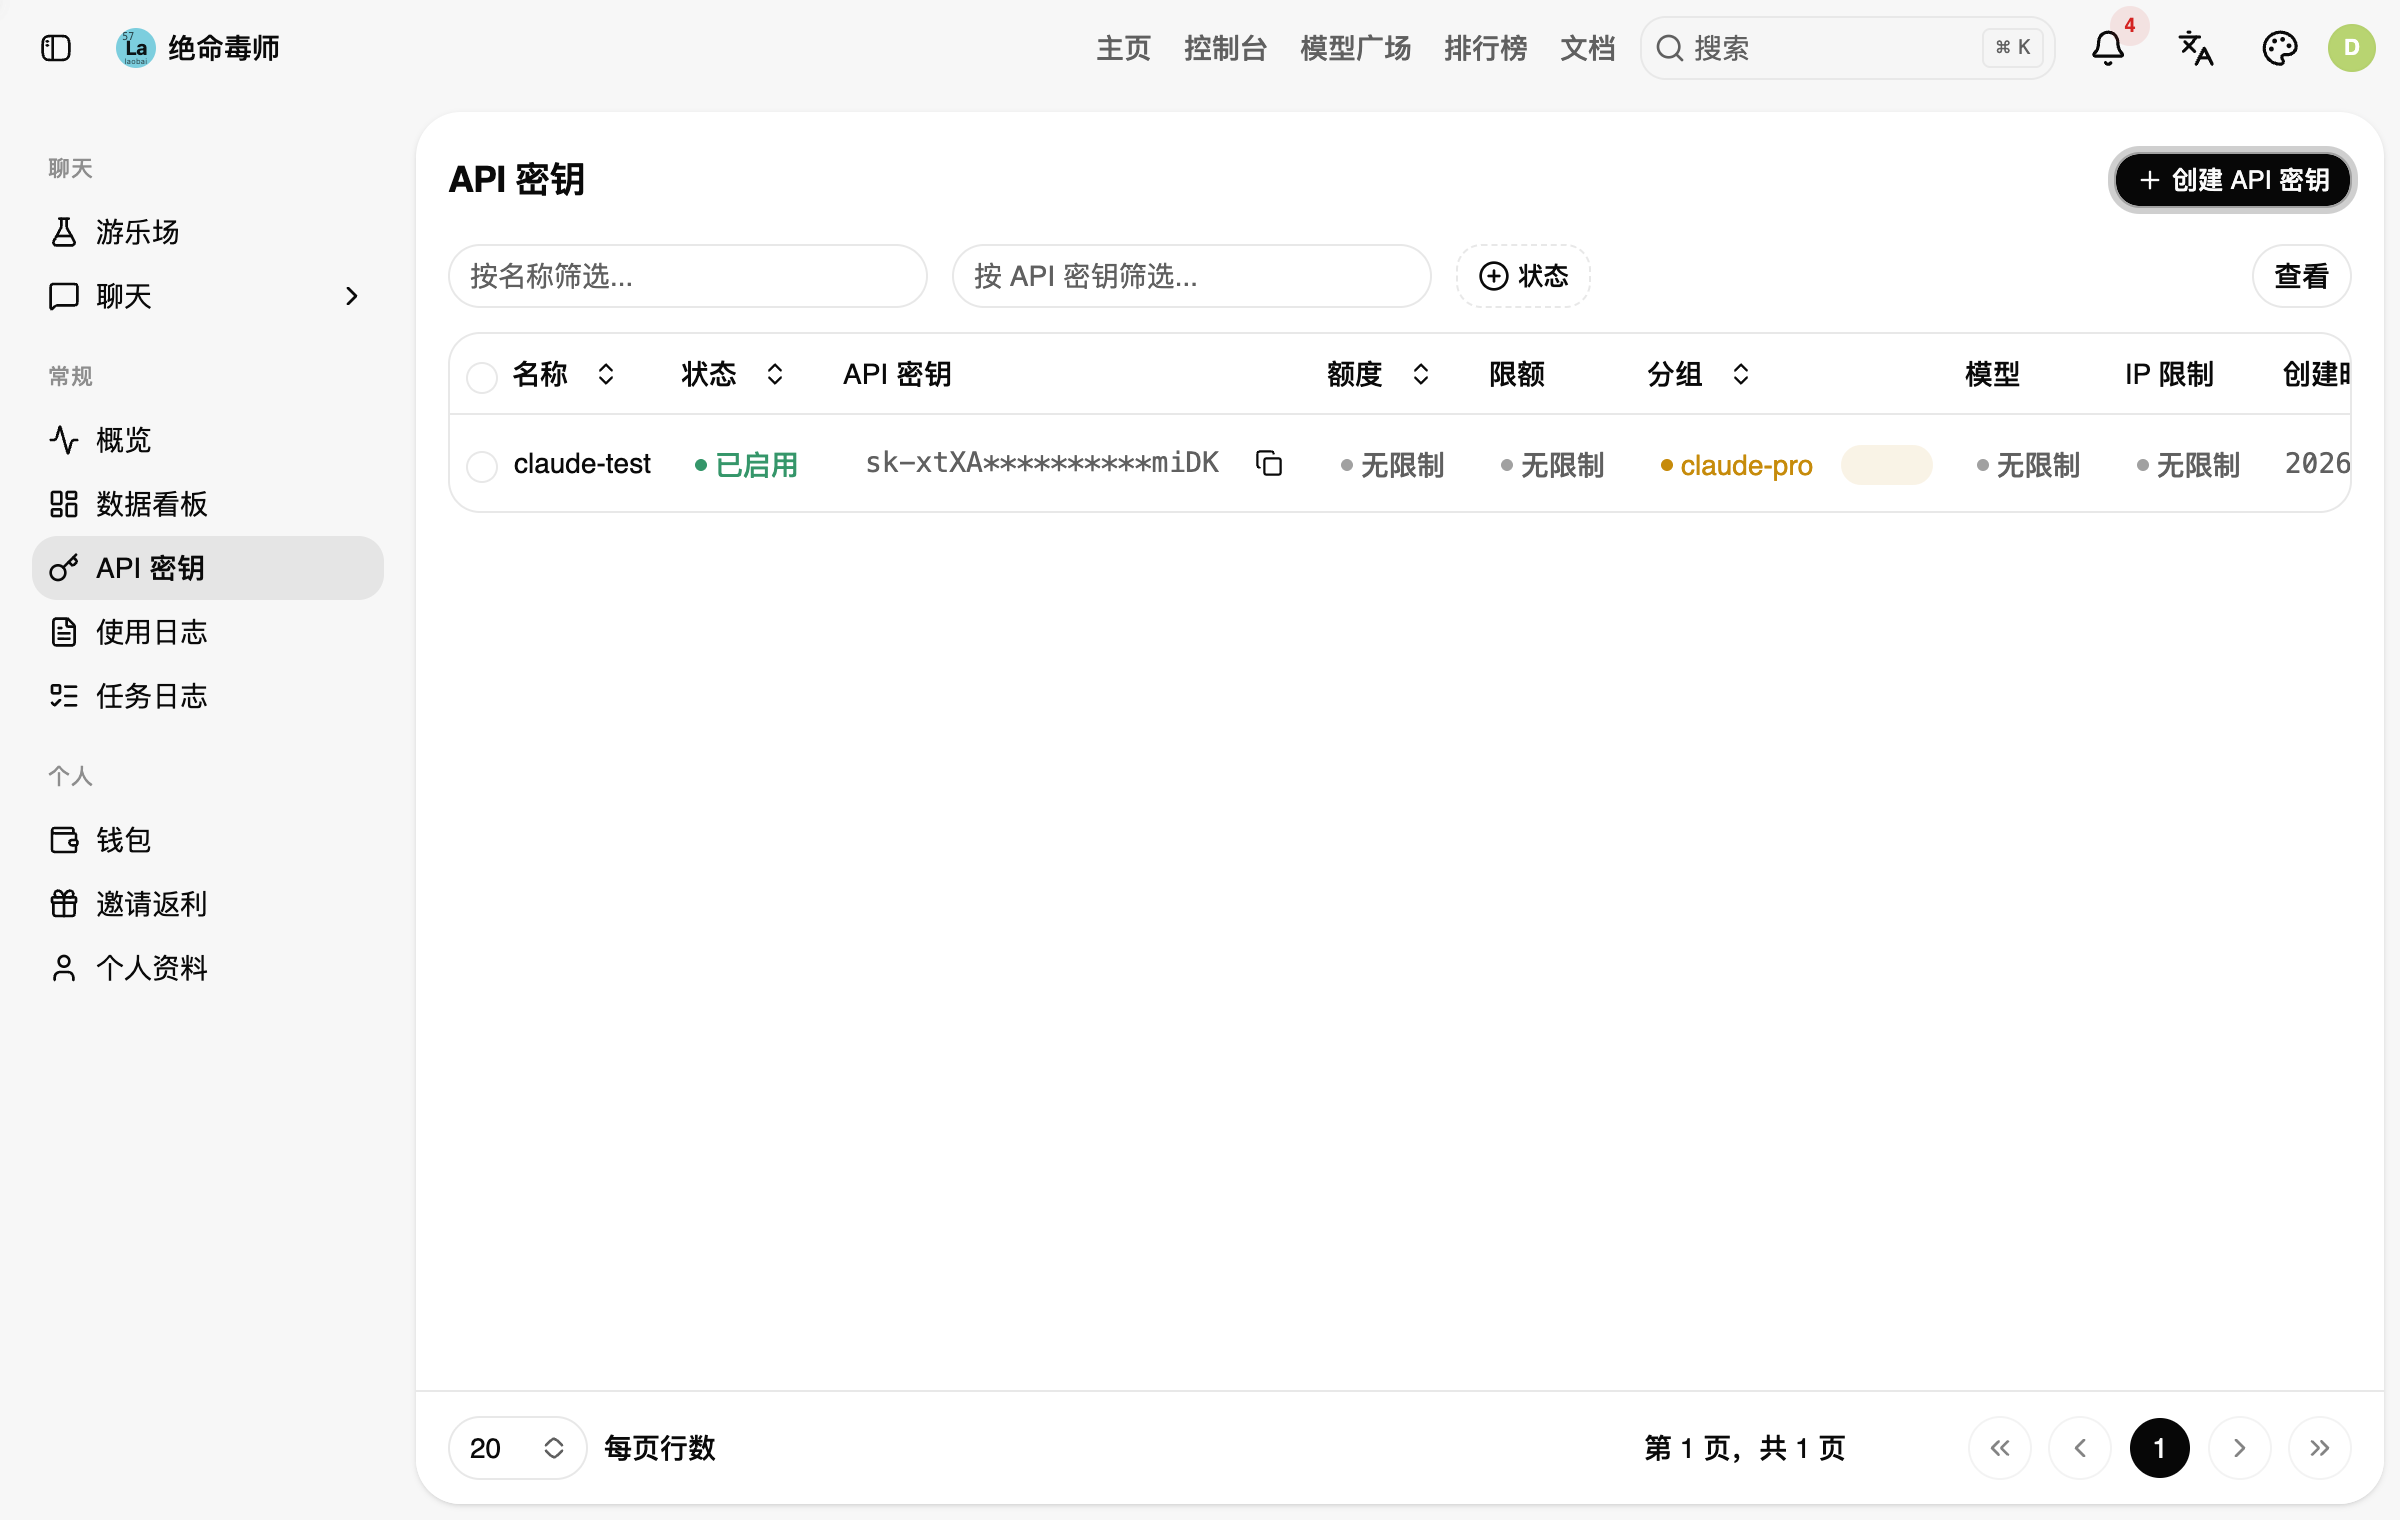Toggle the sidebar panel icon
The width and height of the screenshot is (2400, 1520).
[x=56, y=48]
